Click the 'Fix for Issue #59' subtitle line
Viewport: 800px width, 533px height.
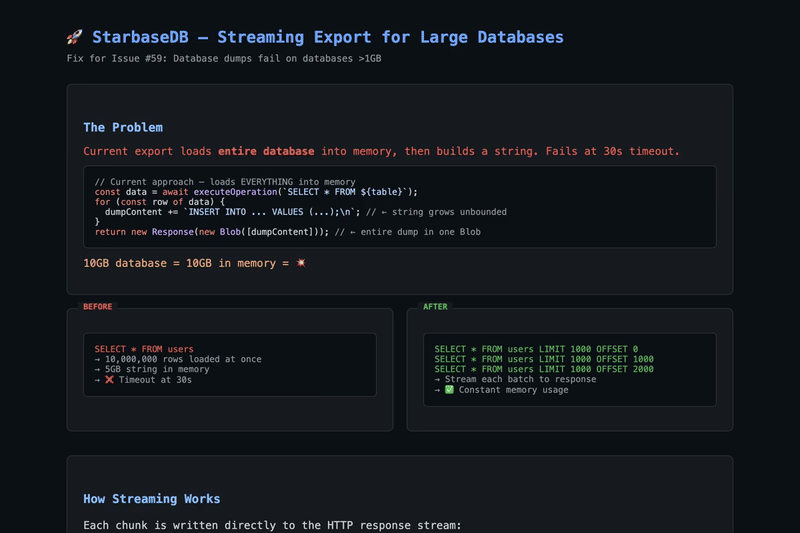224,58
